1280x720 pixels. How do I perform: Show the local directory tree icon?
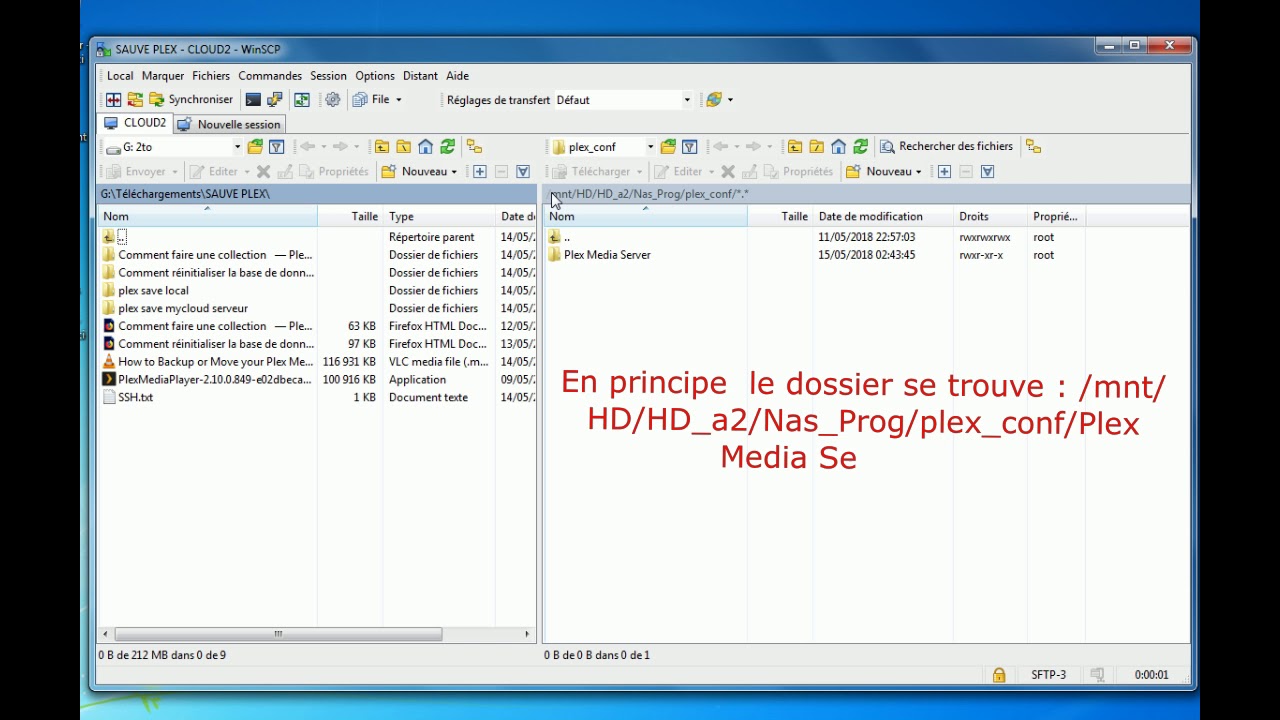[475, 147]
